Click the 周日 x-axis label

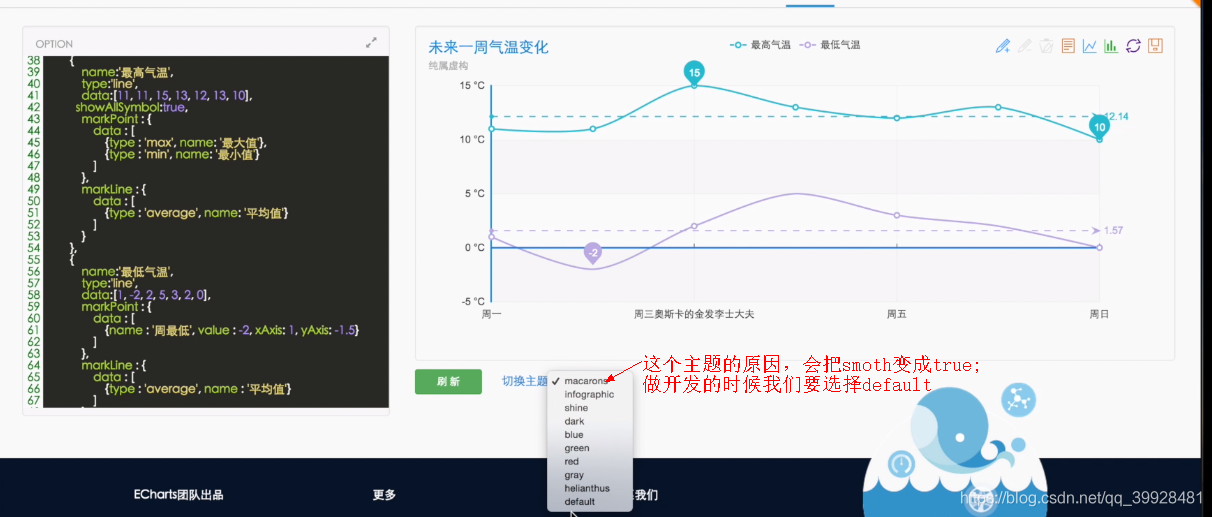[1099, 314]
